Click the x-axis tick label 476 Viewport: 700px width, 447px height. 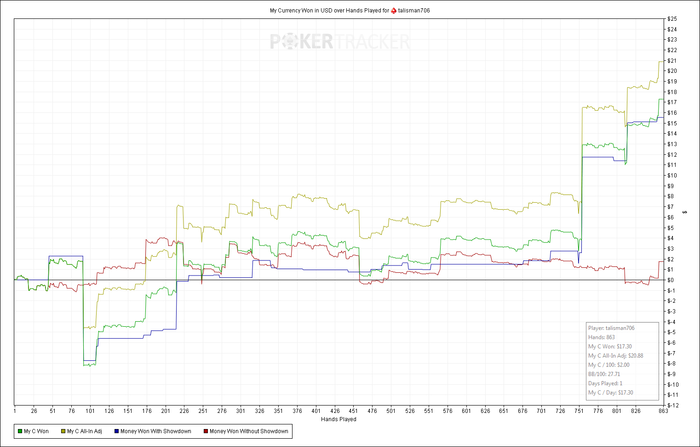pos(372,411)
